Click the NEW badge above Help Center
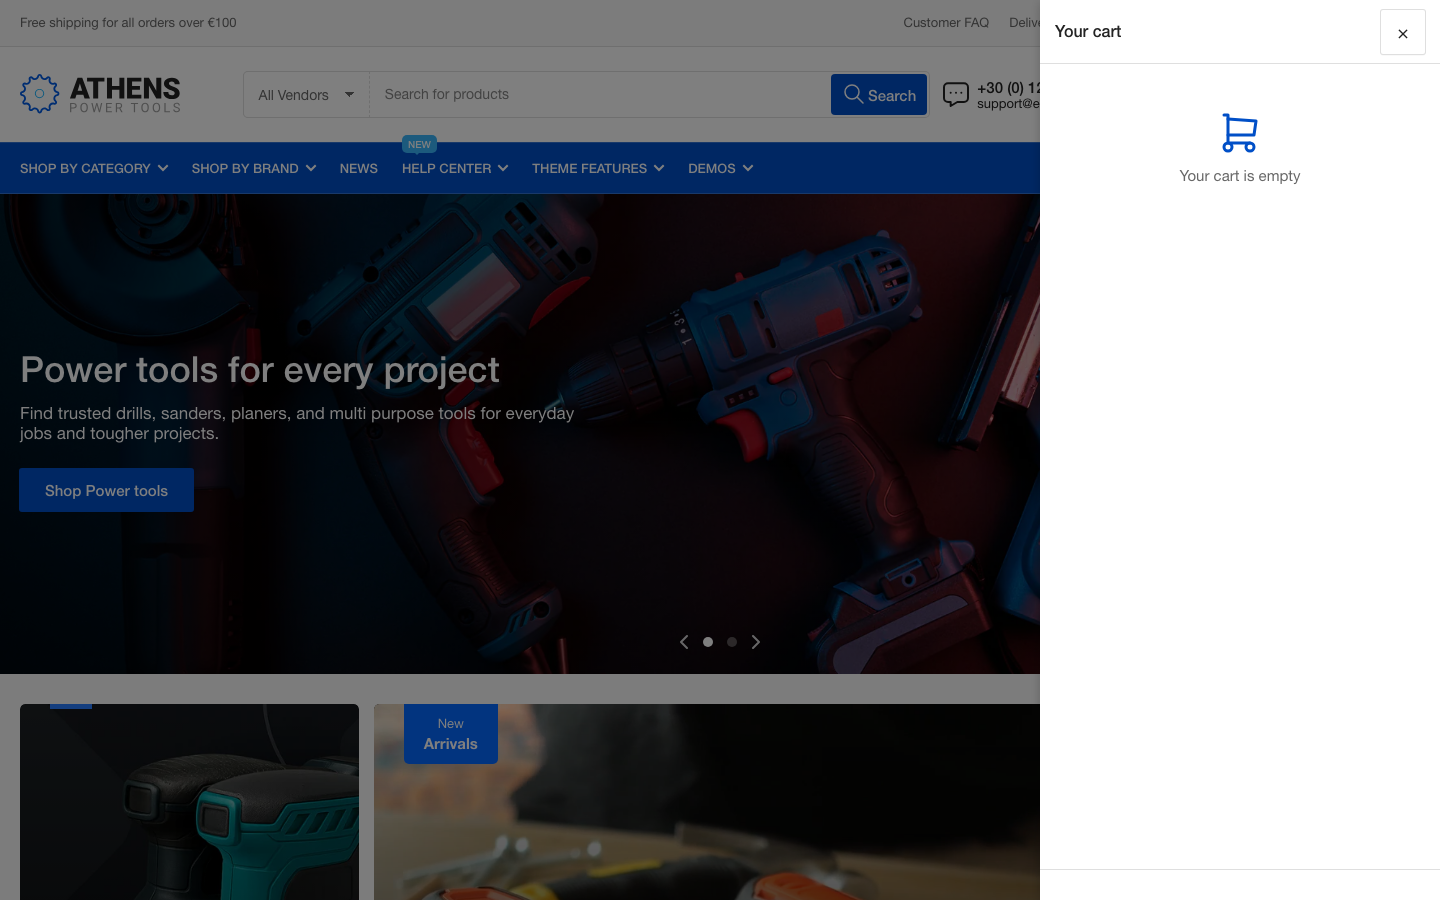Viewport: 1440px width, 900px height. [x=420, y=144]
